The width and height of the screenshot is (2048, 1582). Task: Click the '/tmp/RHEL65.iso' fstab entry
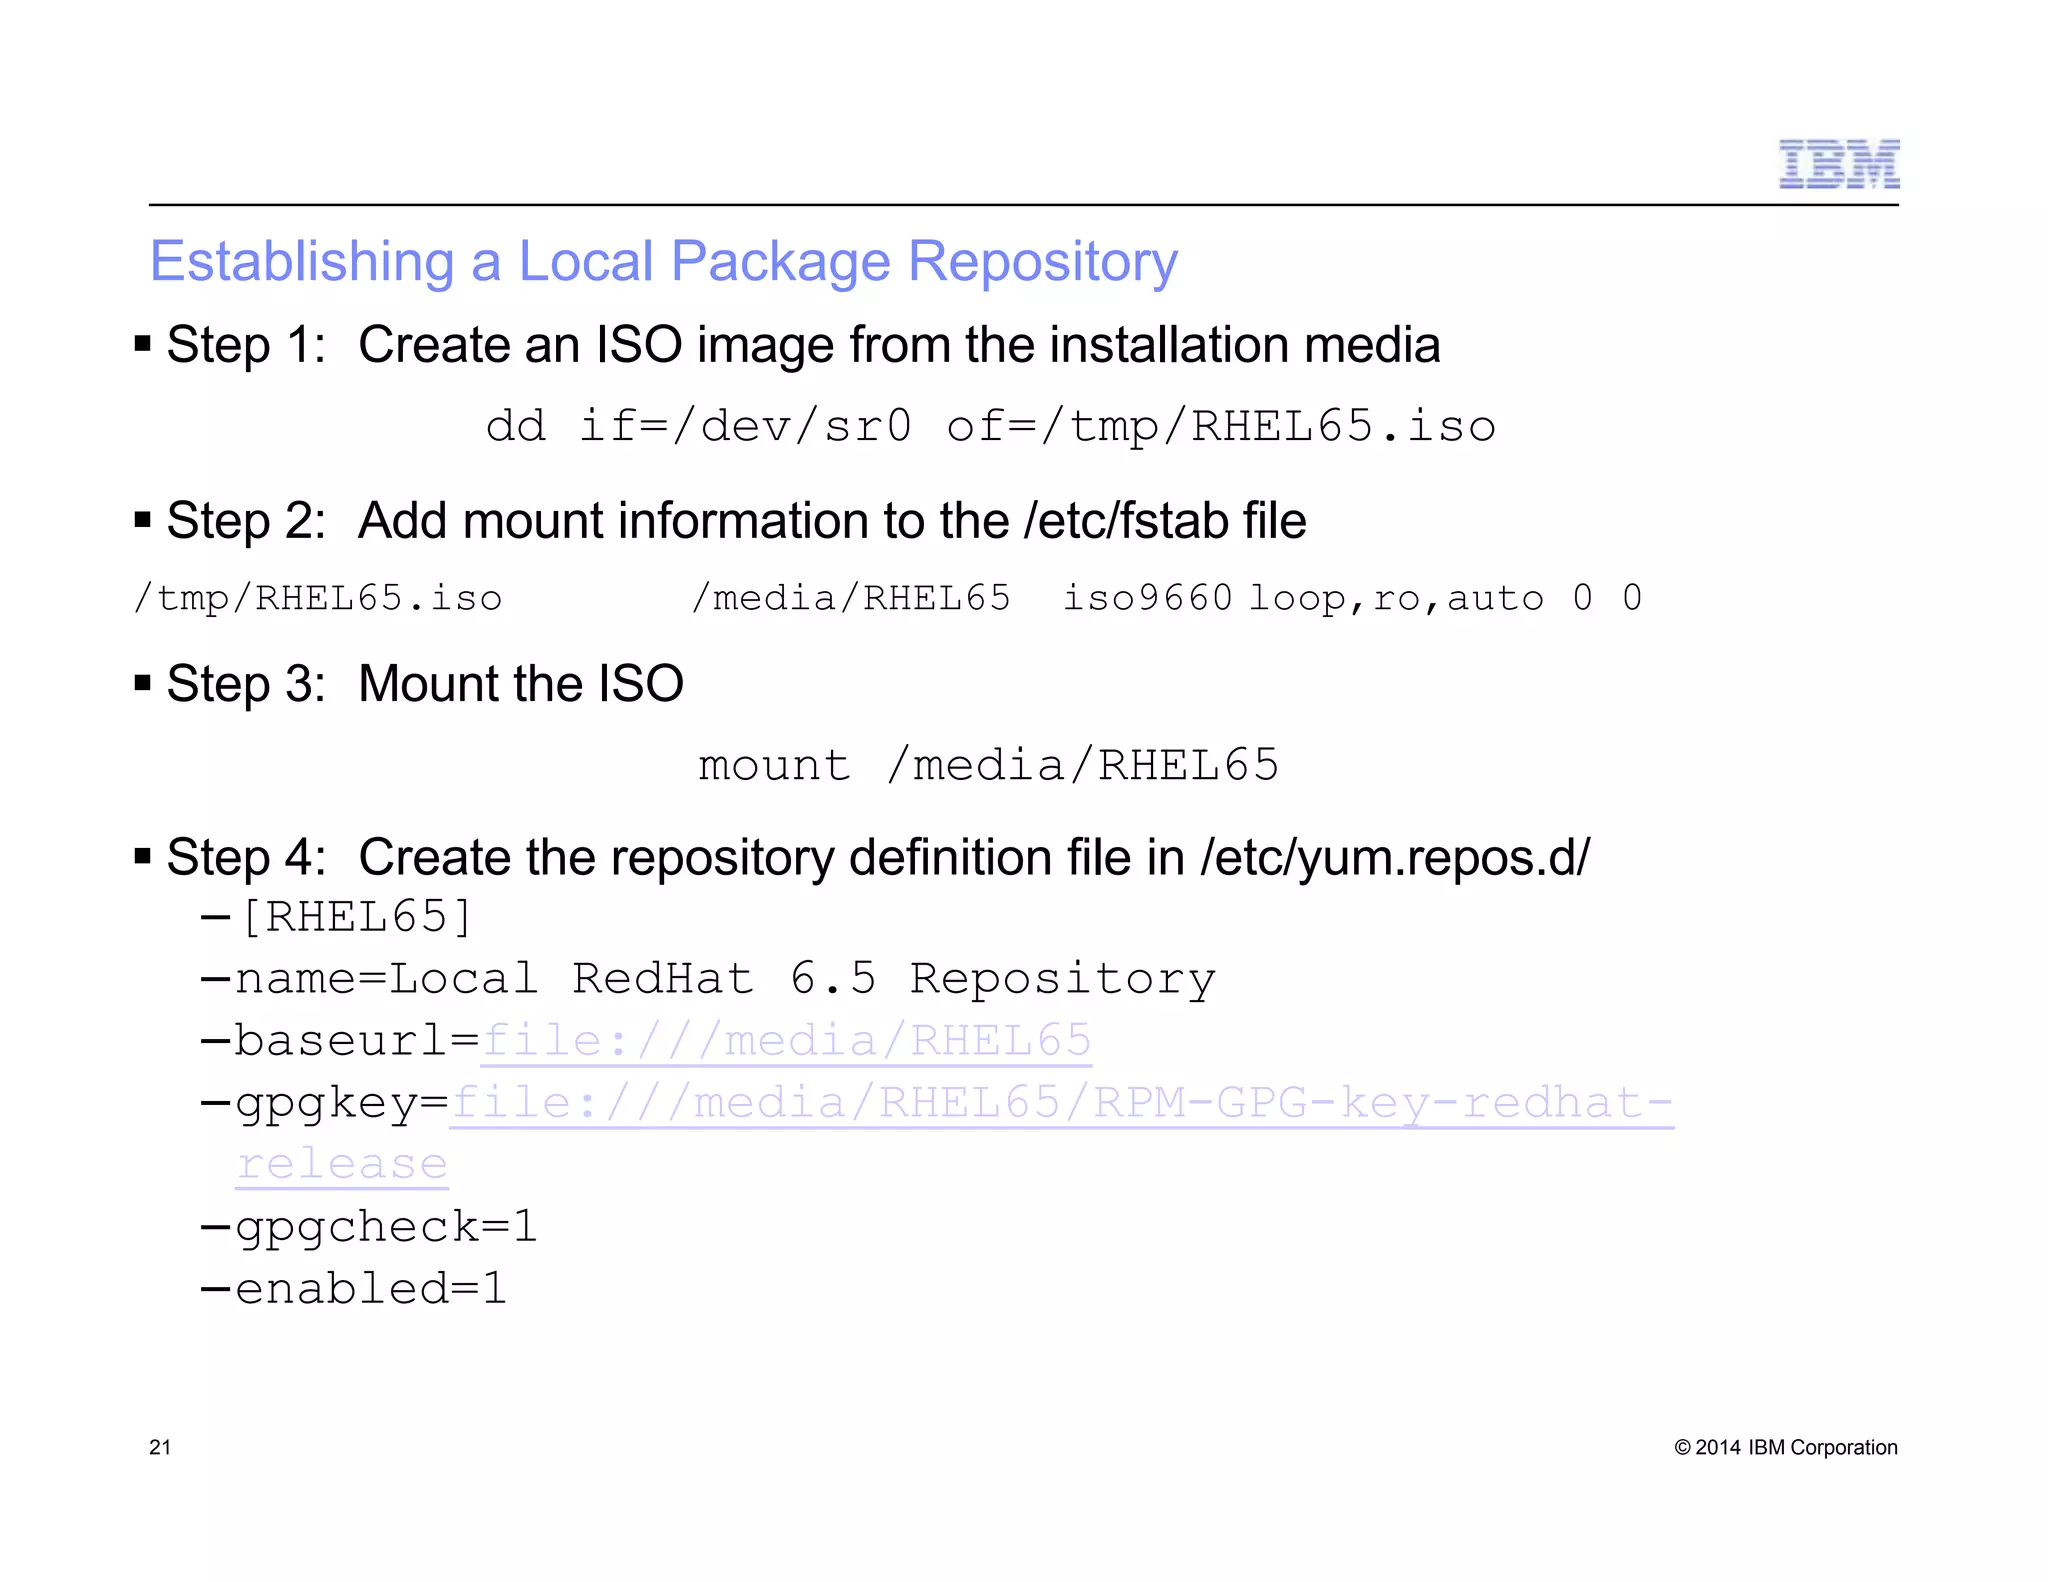pyautogui.click(x=318, y=598)
